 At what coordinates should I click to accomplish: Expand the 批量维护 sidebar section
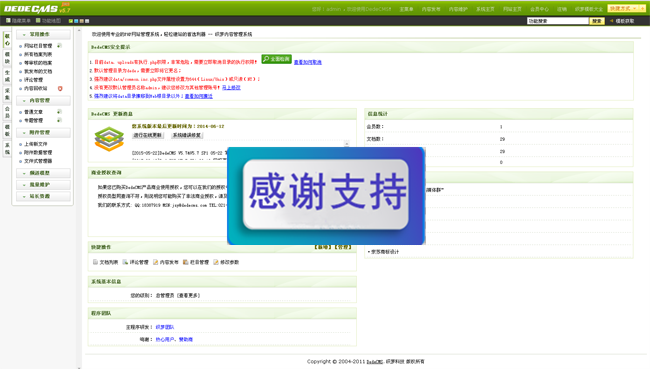(43, 184)
